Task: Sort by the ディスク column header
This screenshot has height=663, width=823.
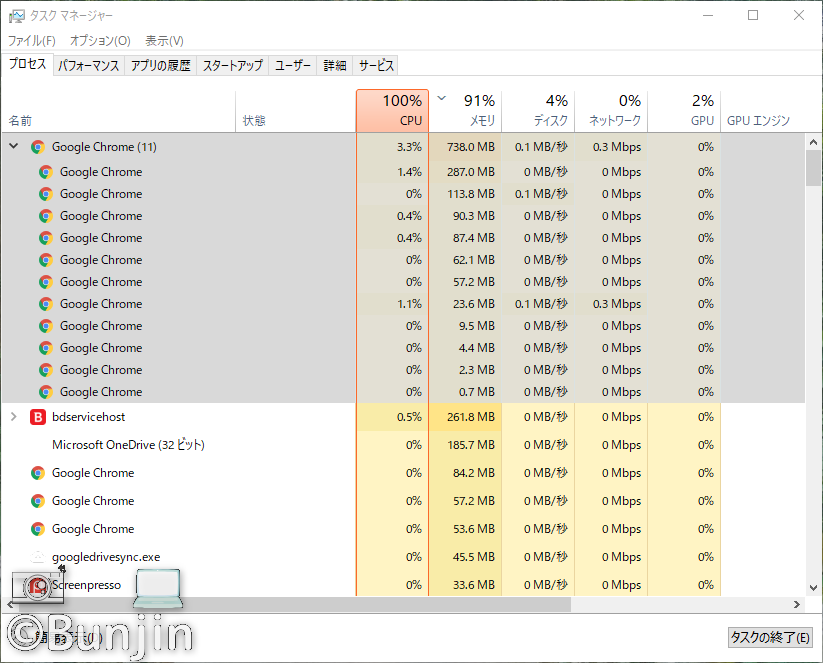Action: click(x=539, y=111)
